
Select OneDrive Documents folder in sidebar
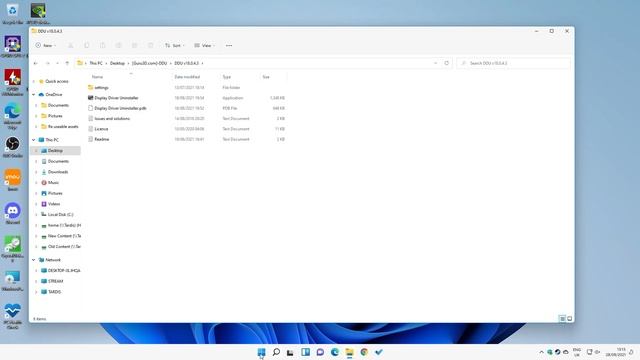point(58,105)
